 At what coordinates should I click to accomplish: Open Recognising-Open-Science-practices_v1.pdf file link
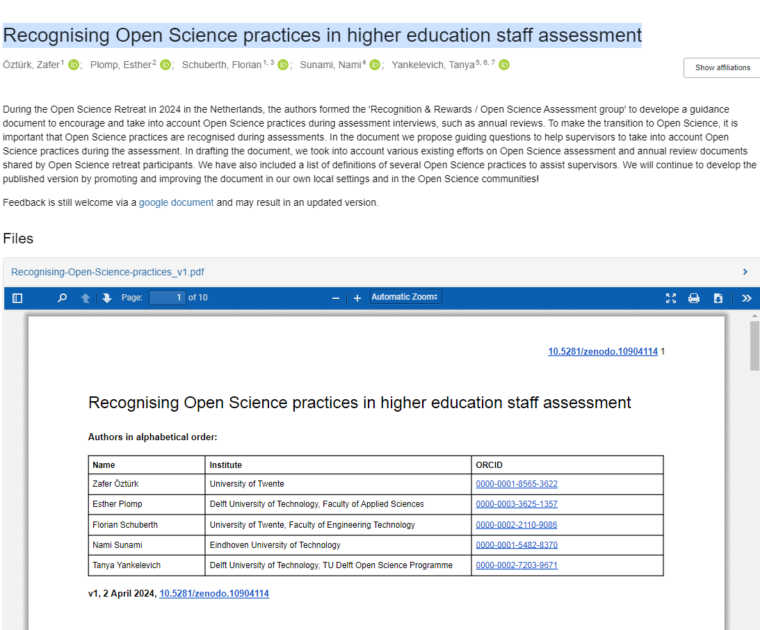108,271
